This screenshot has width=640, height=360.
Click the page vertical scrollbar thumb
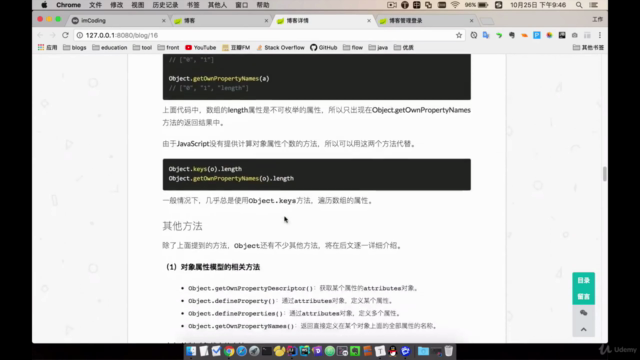coord(604,174)
